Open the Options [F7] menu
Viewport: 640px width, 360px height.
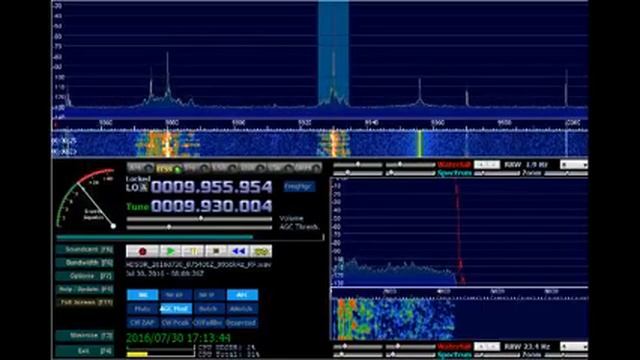tap(85, 276)
